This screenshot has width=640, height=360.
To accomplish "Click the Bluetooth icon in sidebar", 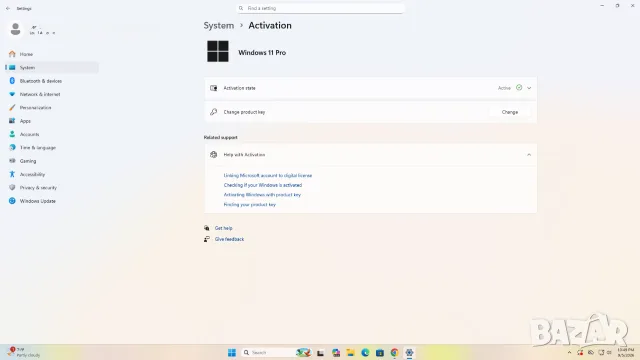I will 12,81.
